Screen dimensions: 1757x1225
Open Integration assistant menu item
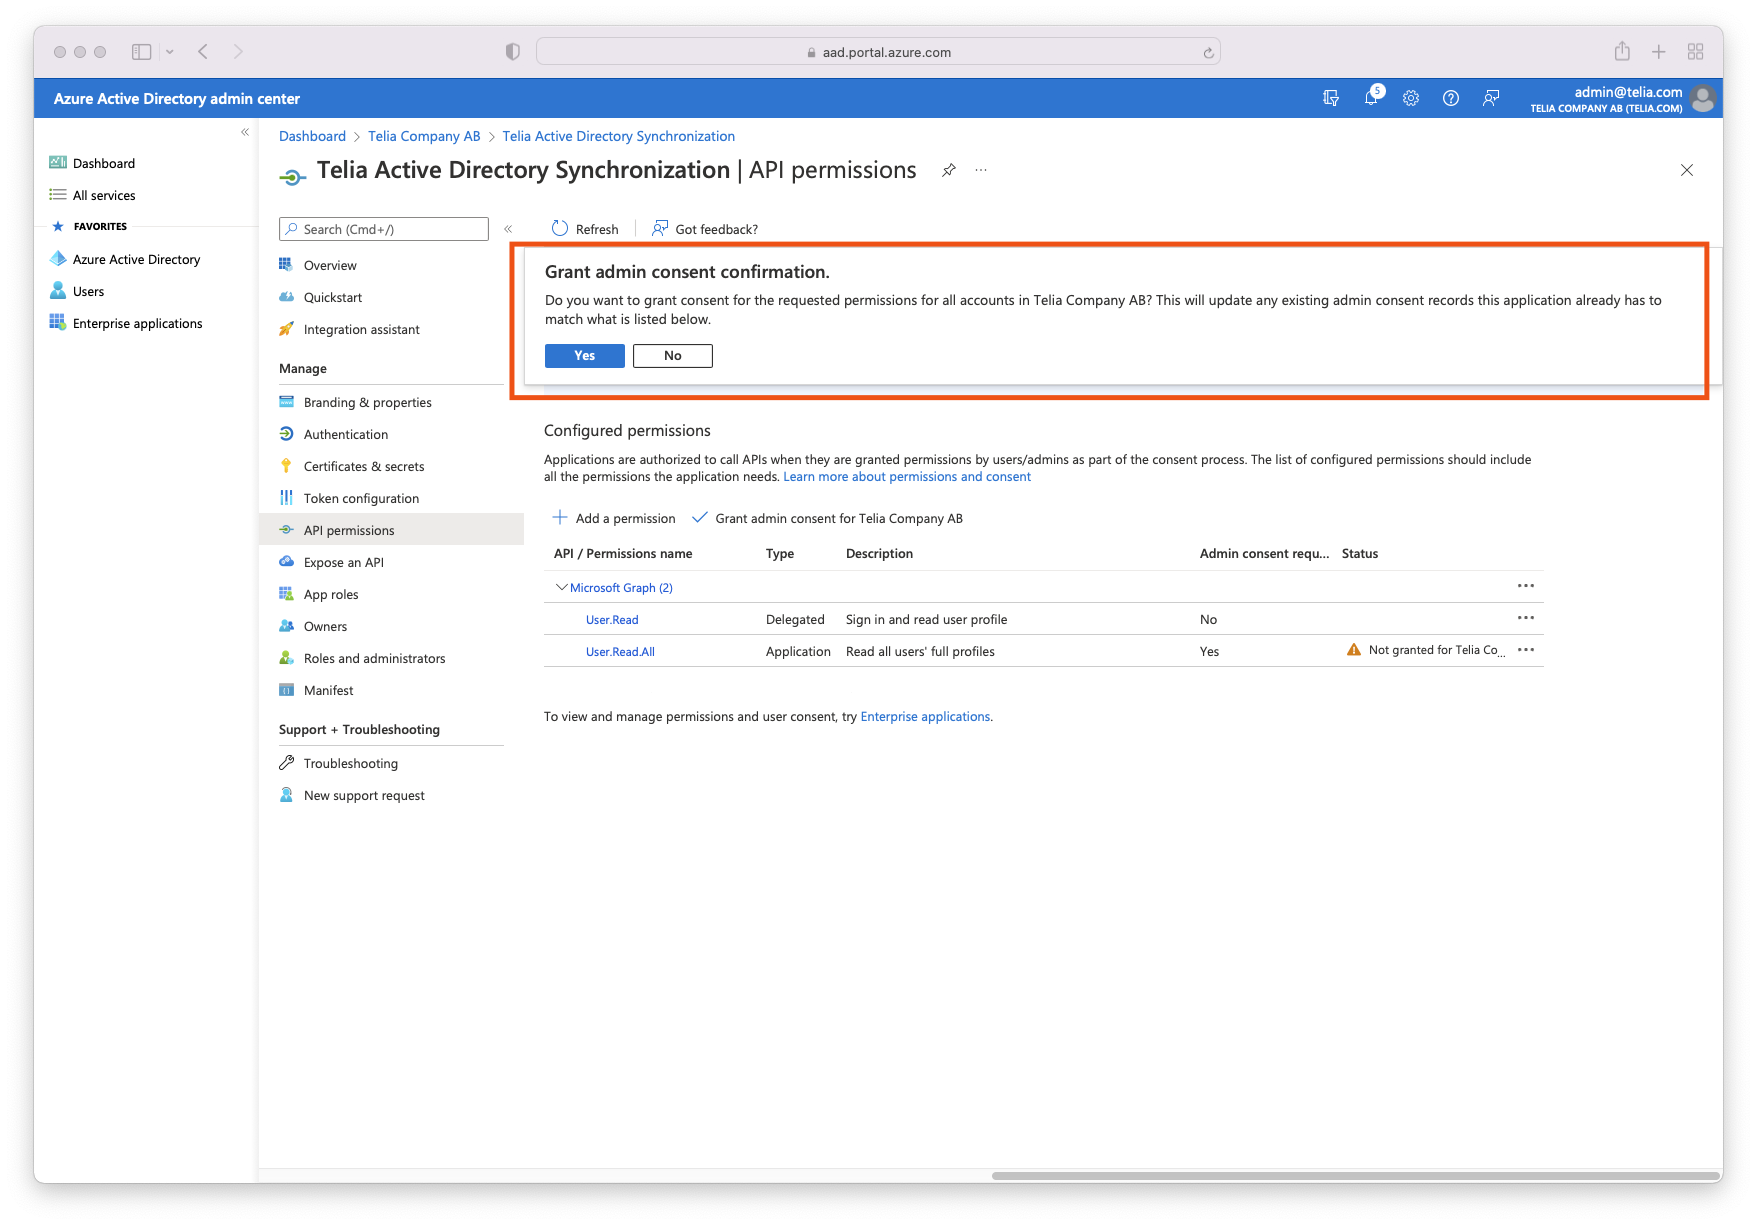tap(361, 329)
